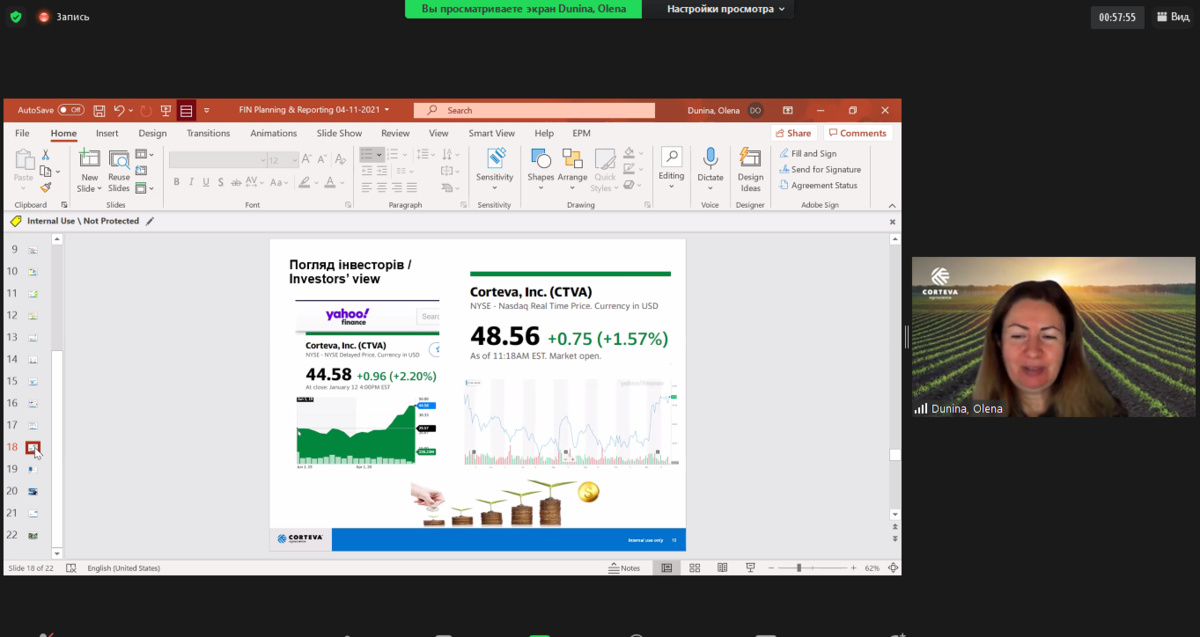Toggle text Shadow formatting

[x=221, y=182]
